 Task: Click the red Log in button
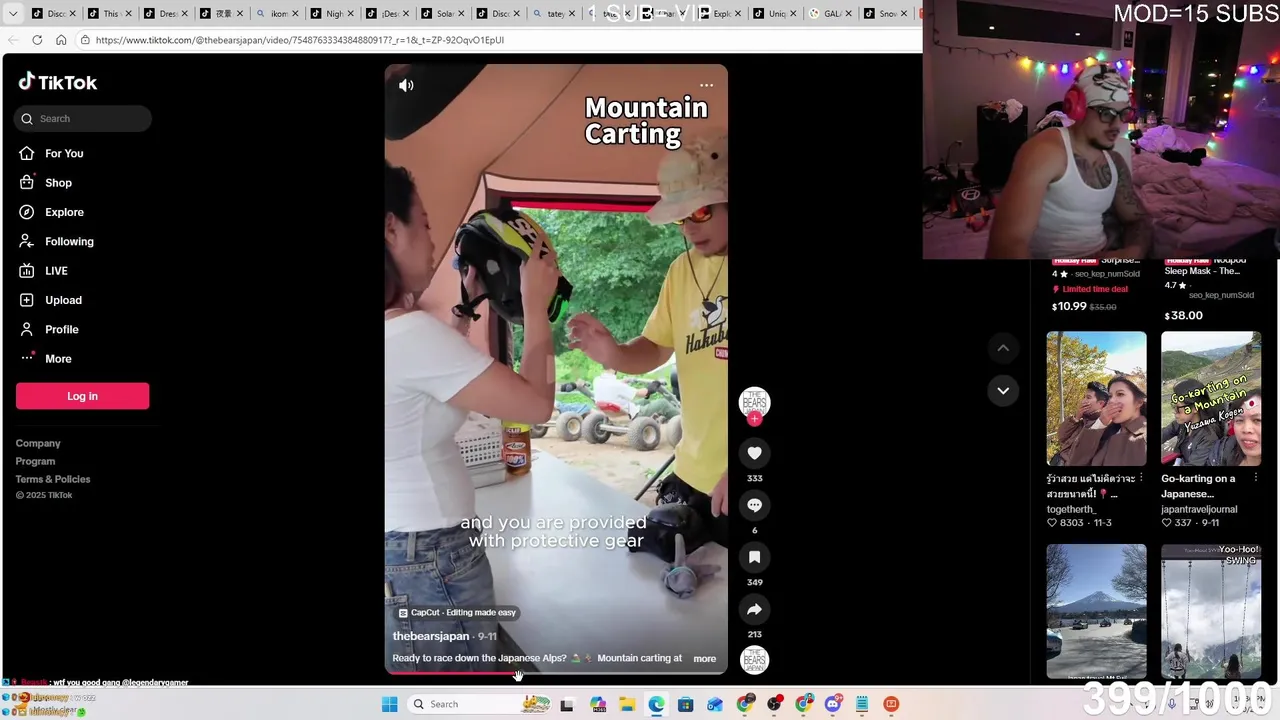coord(82,396)
